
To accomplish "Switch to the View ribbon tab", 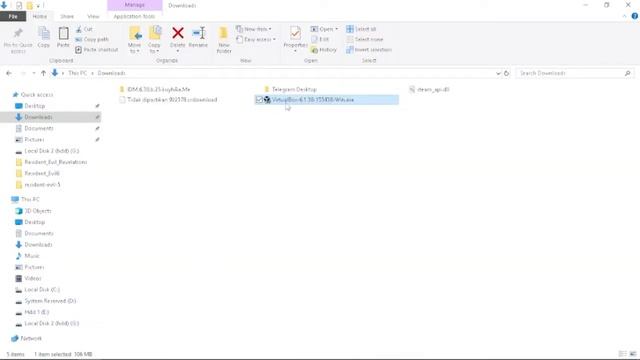I will (93, 16).
